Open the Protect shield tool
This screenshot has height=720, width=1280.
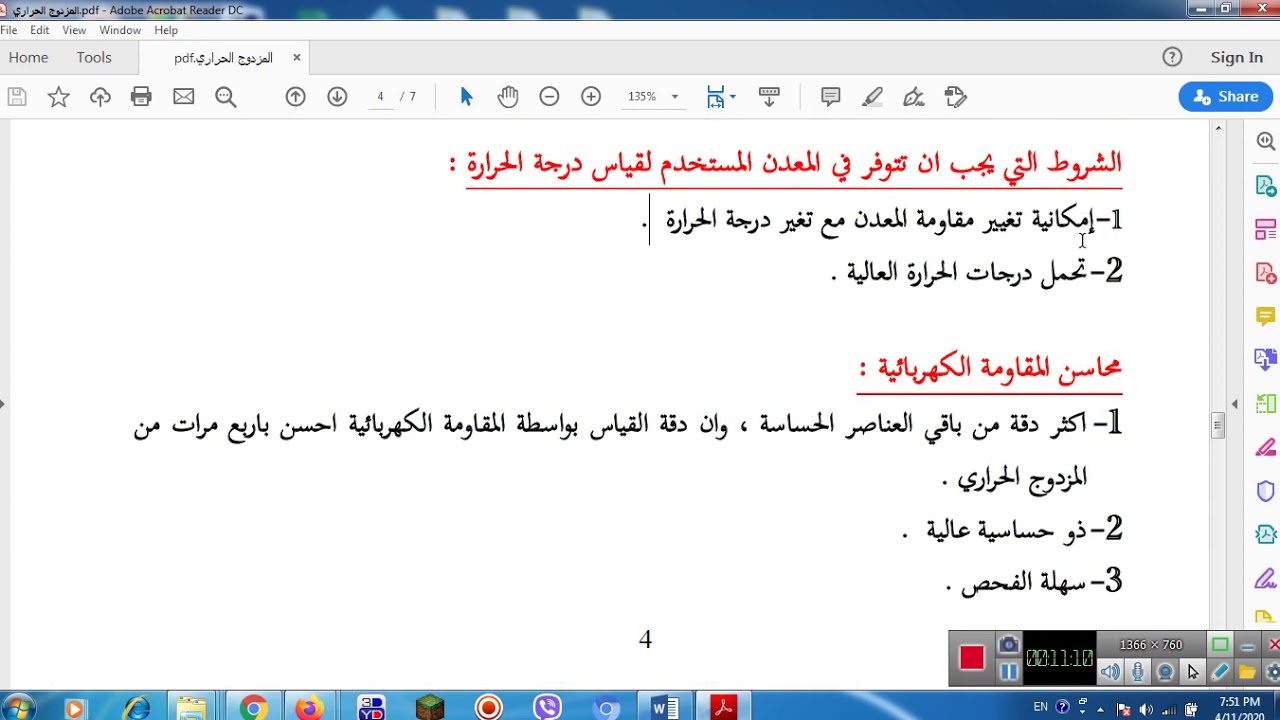[1265, 491]
